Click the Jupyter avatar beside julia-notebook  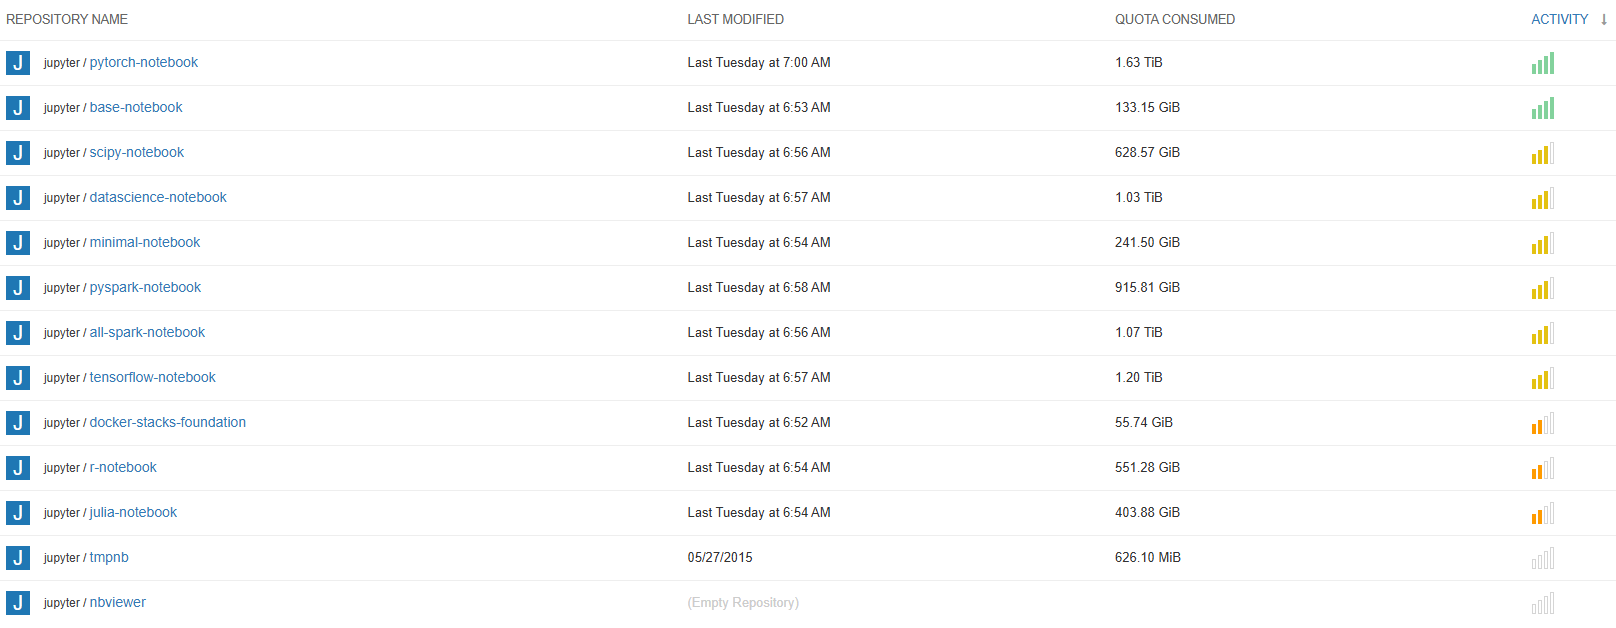(x=18, y=513)
